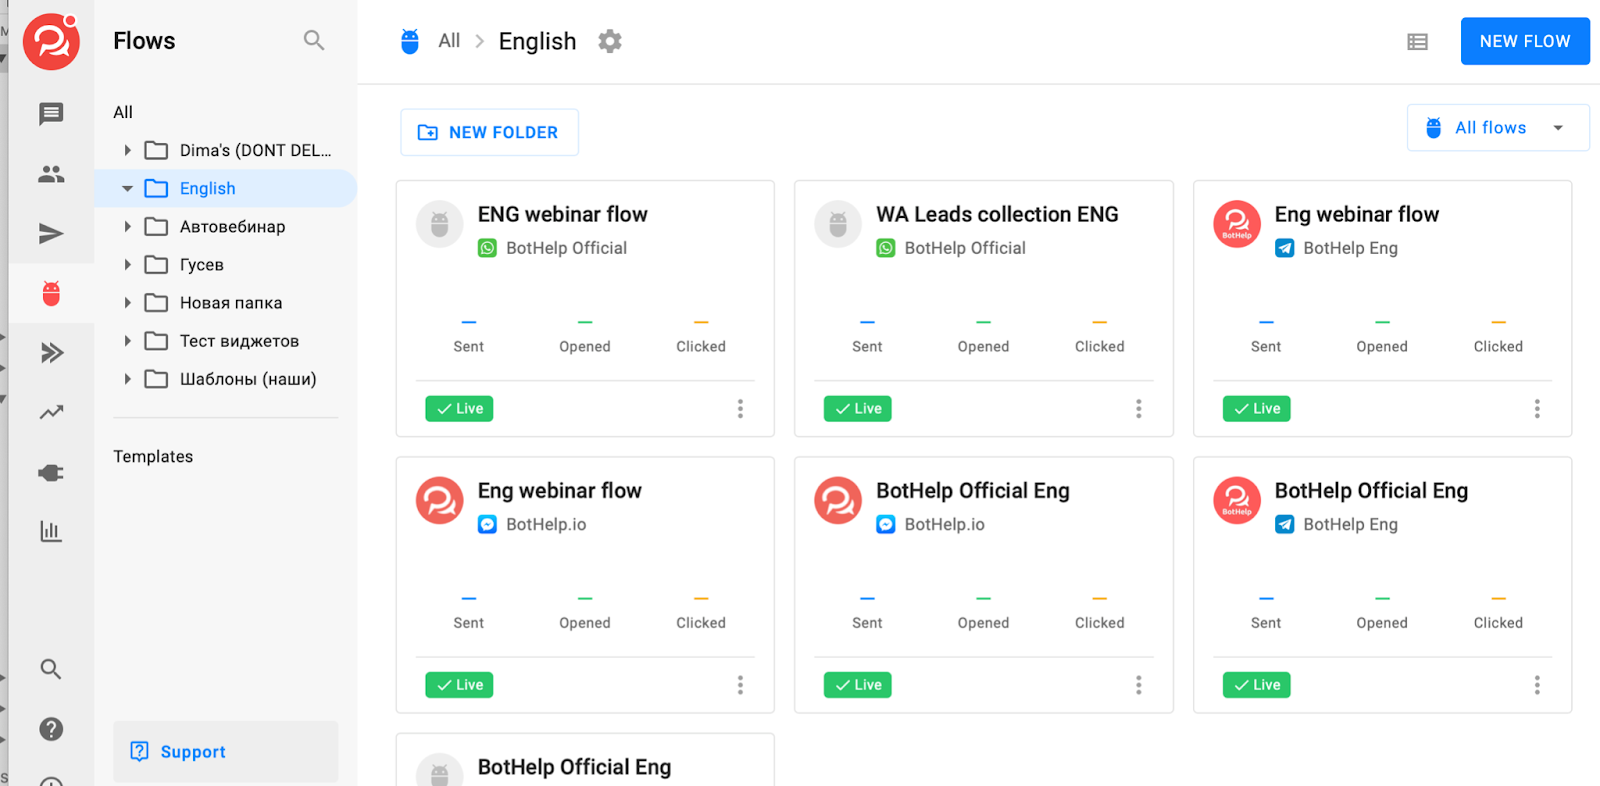Click the NEW FLOW button
Image resolution: width=1600 pixels, height=786 pixels.
tap(1524, 41)
